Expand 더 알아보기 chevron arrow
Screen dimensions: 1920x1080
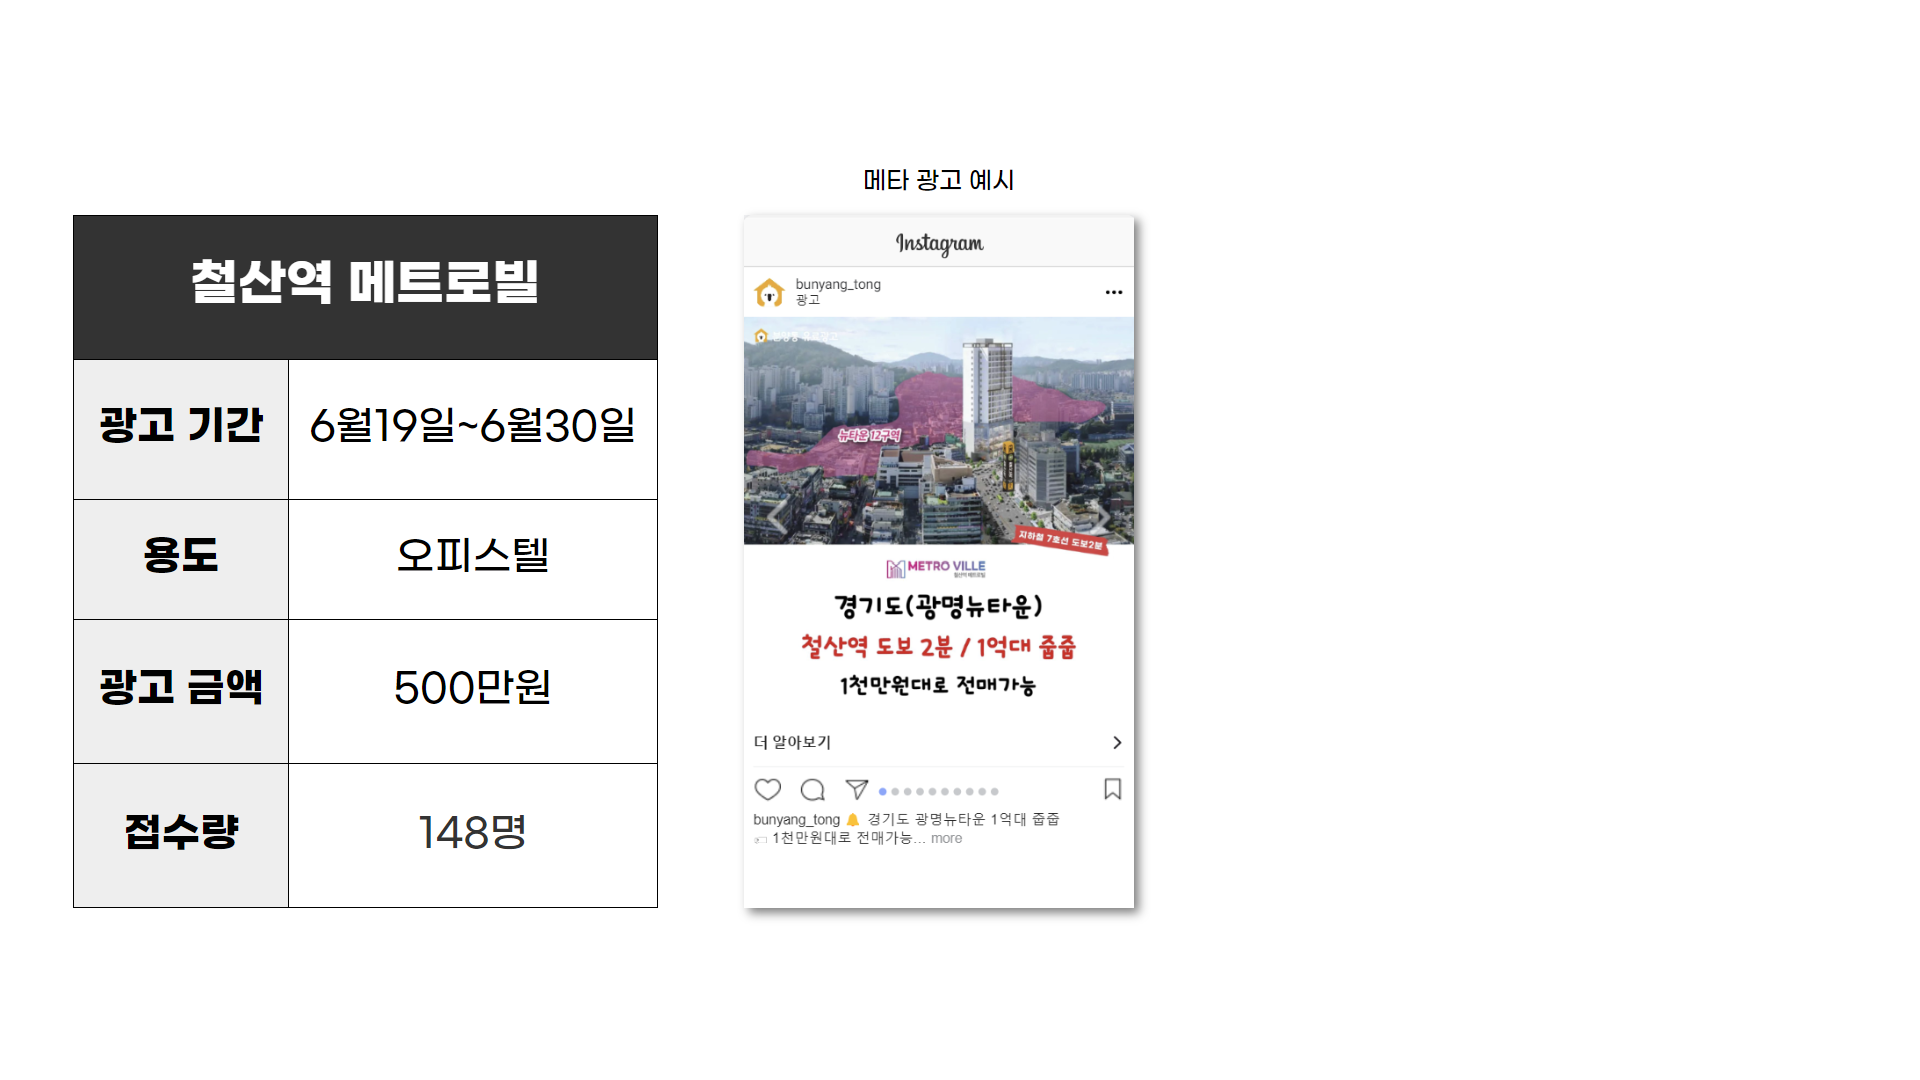pyautogui.click(x=1117, y=742)
